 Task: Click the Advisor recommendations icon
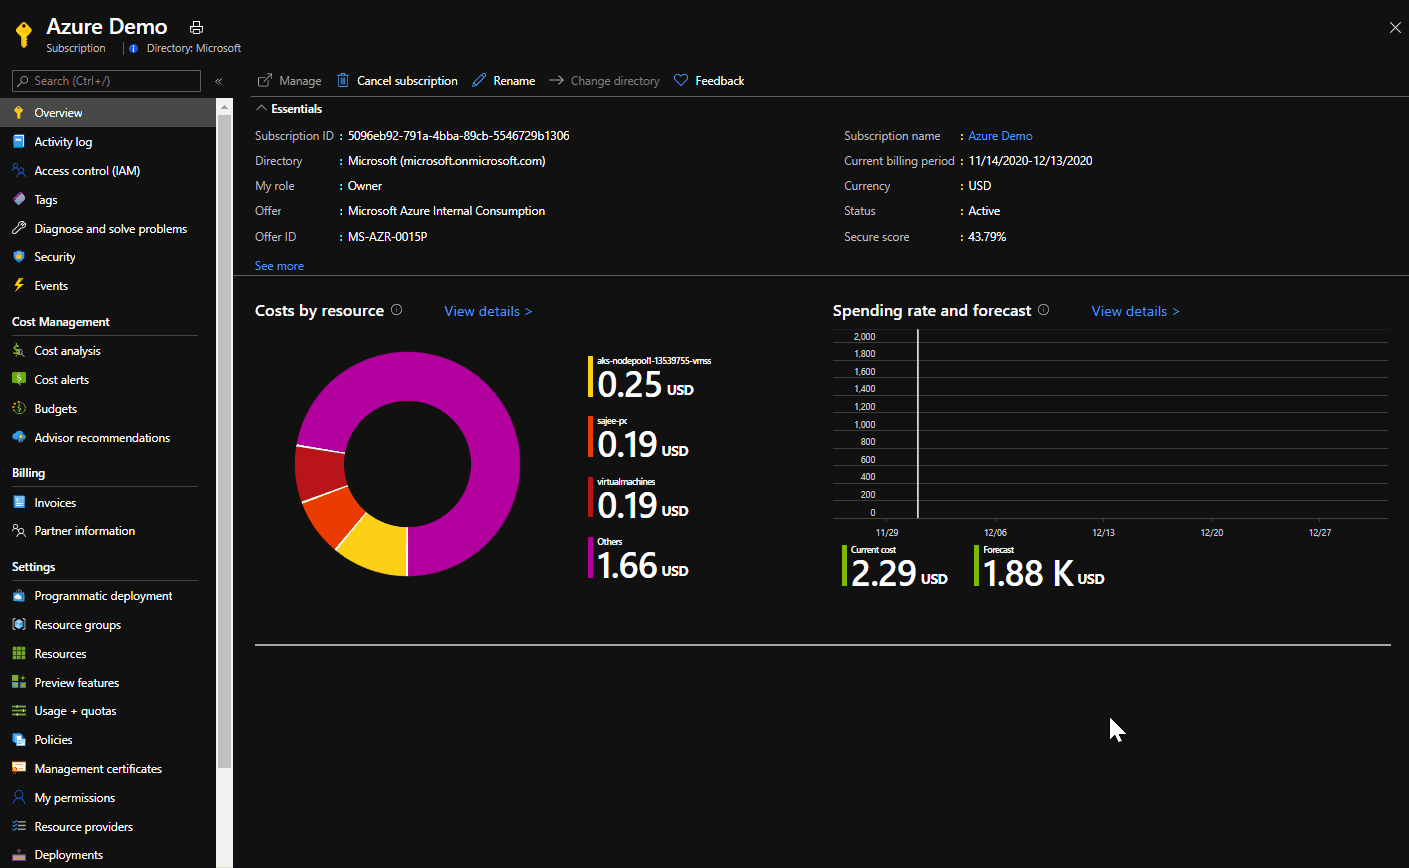[19, 437]
